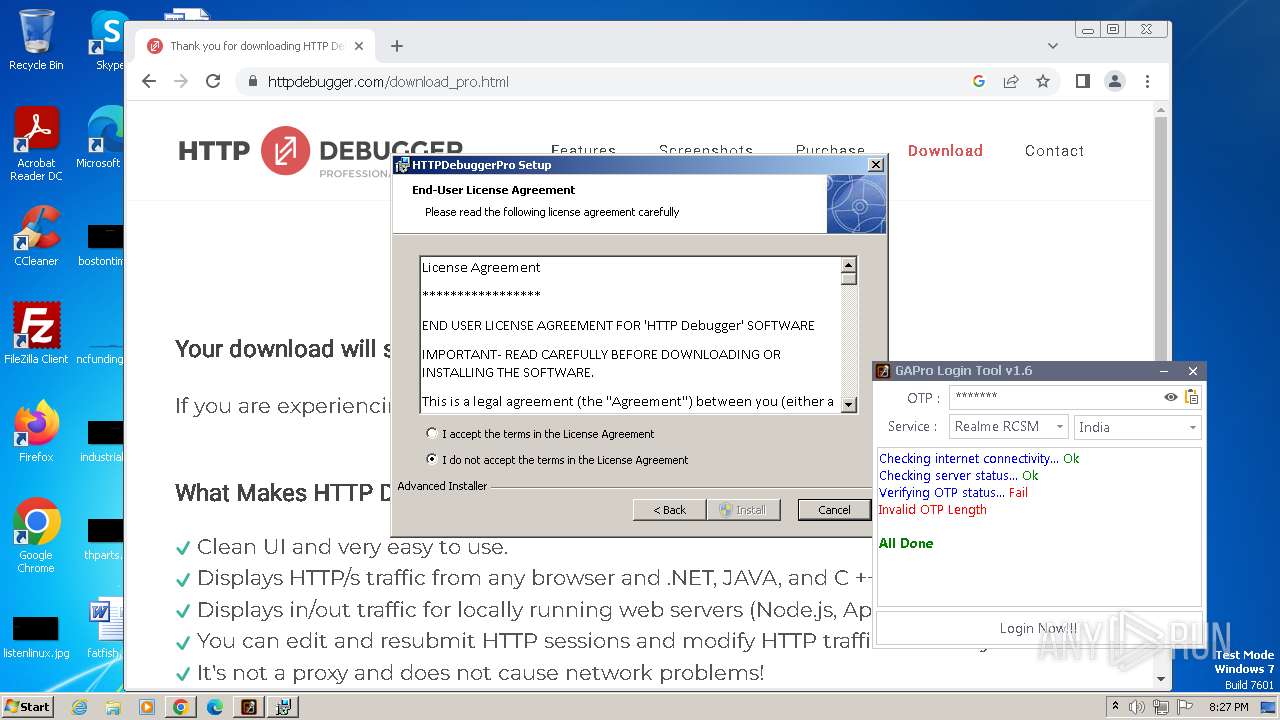1280x720 pixels.
Task: Reload the httpdebugger page
Action: click(213, 81)
